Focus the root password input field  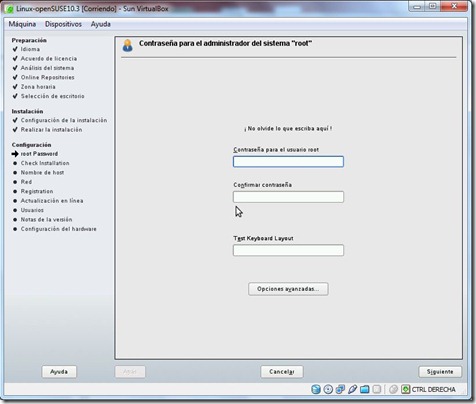click(x=288, y=162)
